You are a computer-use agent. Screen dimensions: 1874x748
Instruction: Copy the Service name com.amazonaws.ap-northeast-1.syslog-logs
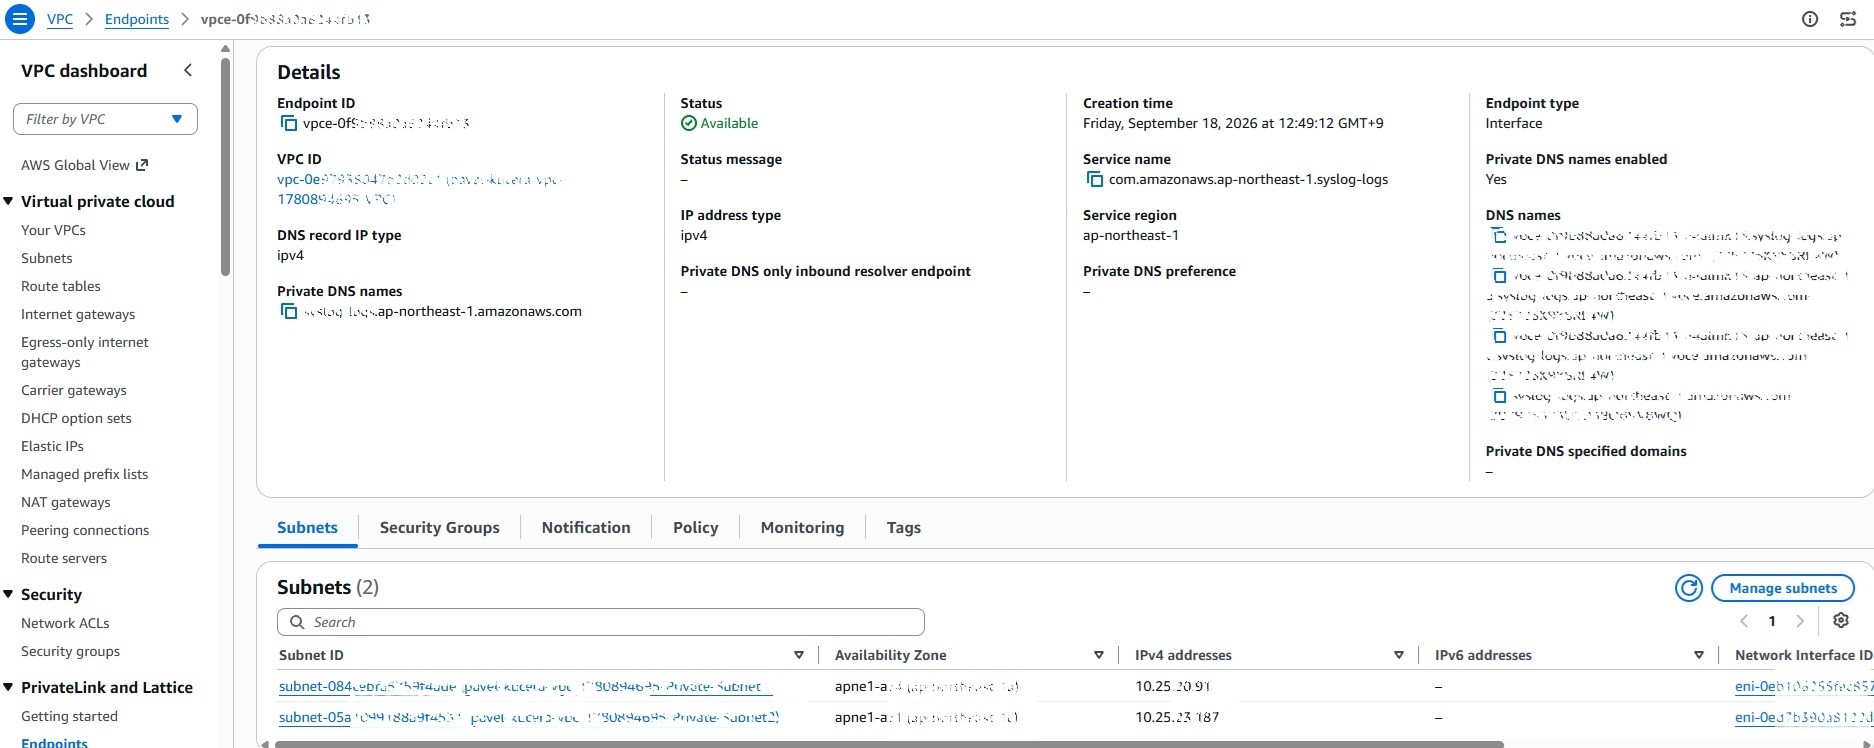tap(1094, 180)
